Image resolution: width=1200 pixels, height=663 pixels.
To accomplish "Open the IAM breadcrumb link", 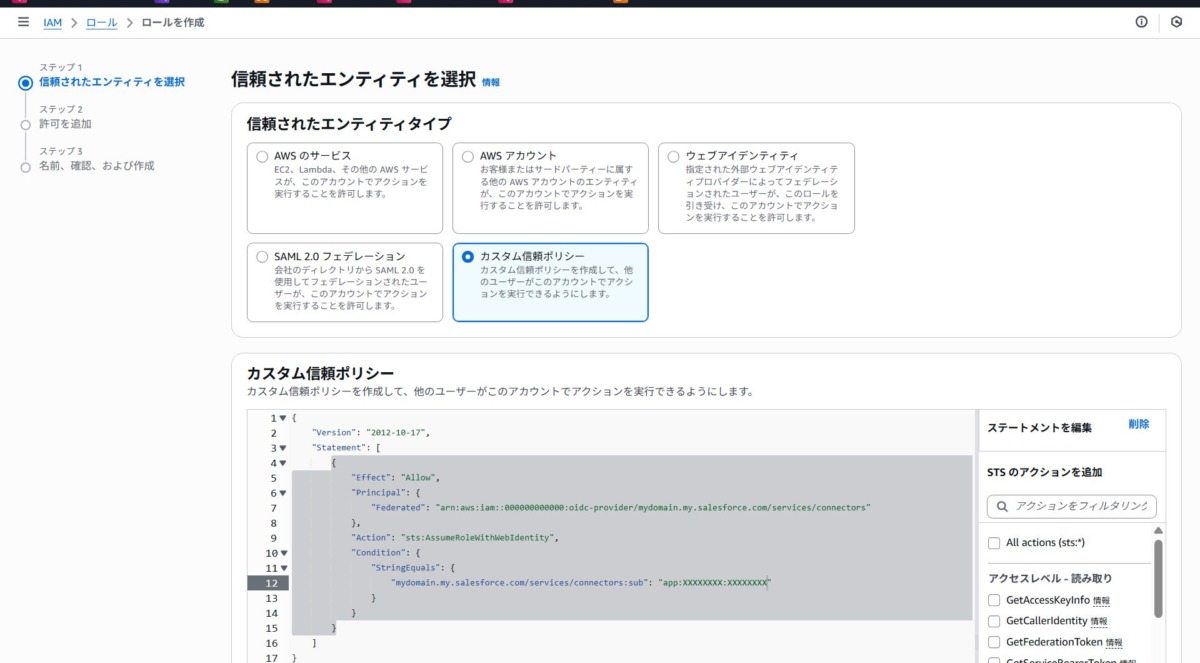I will 53,22.
